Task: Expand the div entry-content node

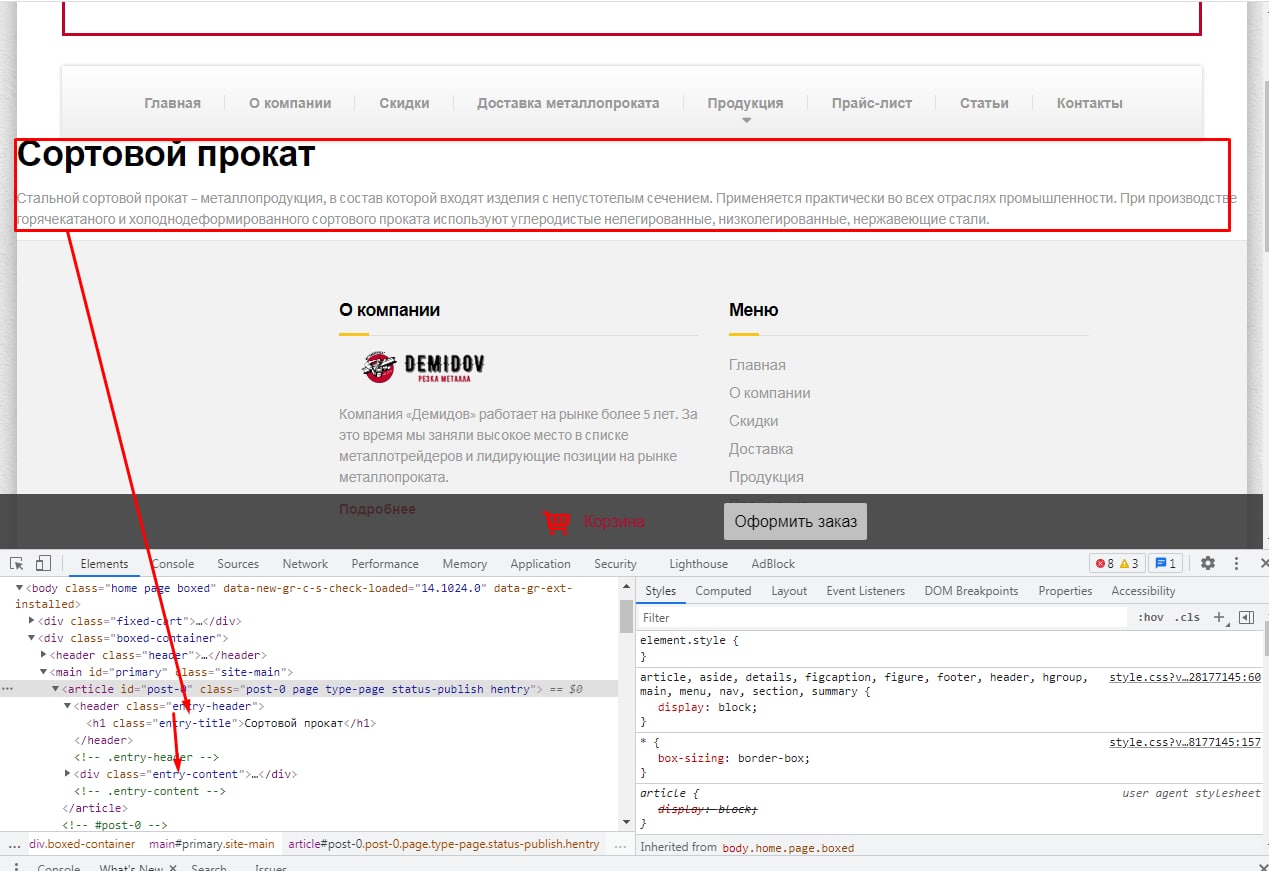Action: point(68,774)
